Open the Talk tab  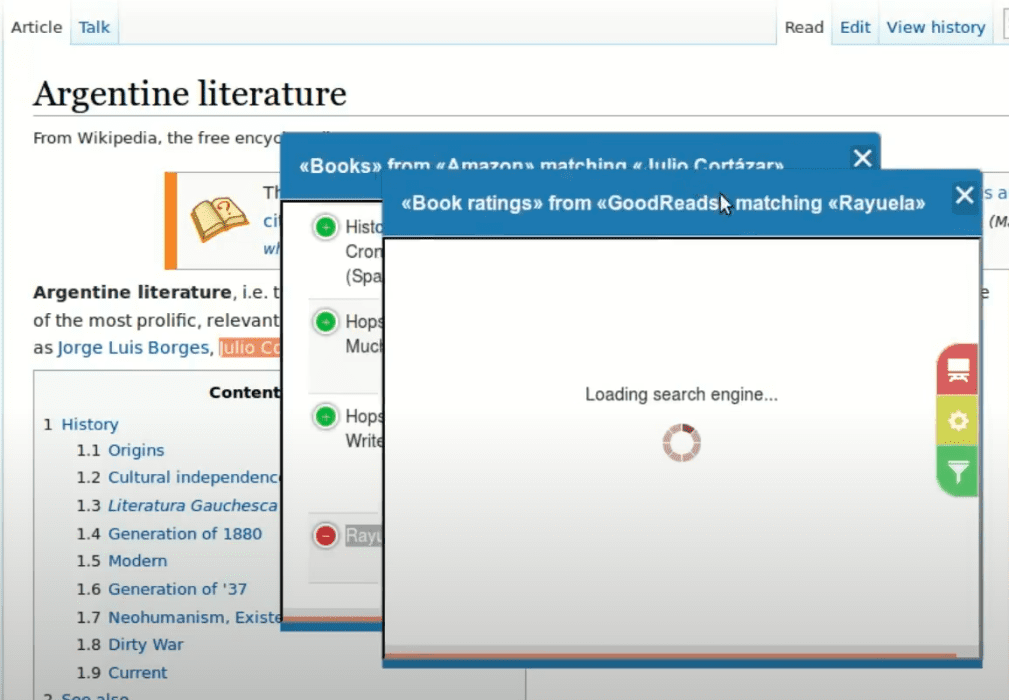(x=94, y=27)
